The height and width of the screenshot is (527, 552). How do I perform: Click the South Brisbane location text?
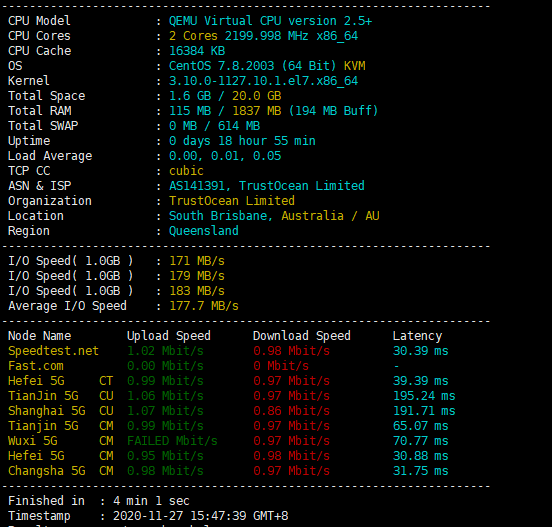click(220, 216)
